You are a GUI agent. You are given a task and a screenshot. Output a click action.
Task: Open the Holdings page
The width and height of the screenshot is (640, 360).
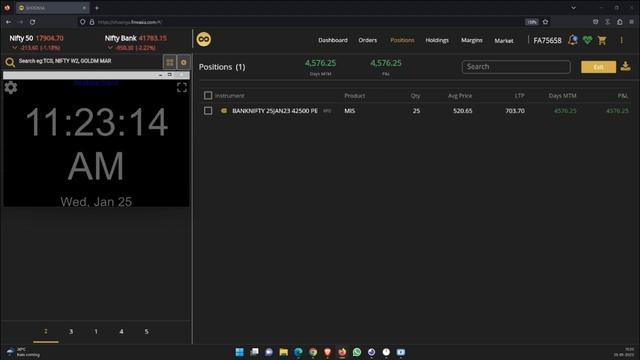[x=437, y=40]
